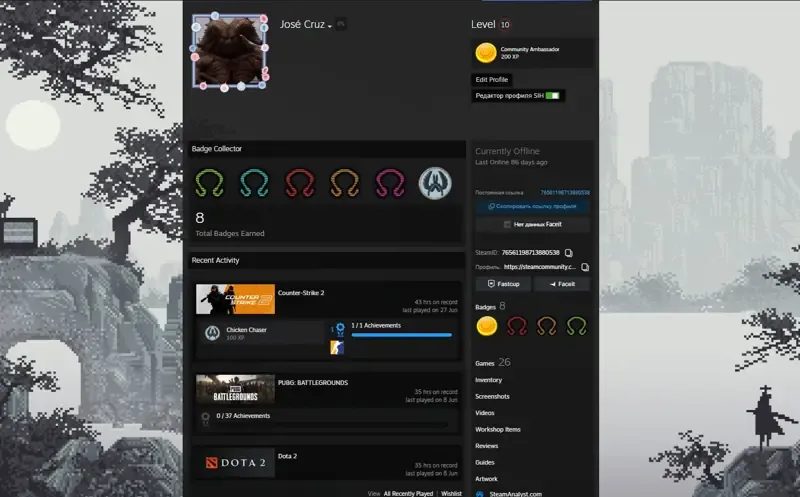Toggle the SIH profile editor switch
This screenshot has height=497, width=800.
[553, 95]
